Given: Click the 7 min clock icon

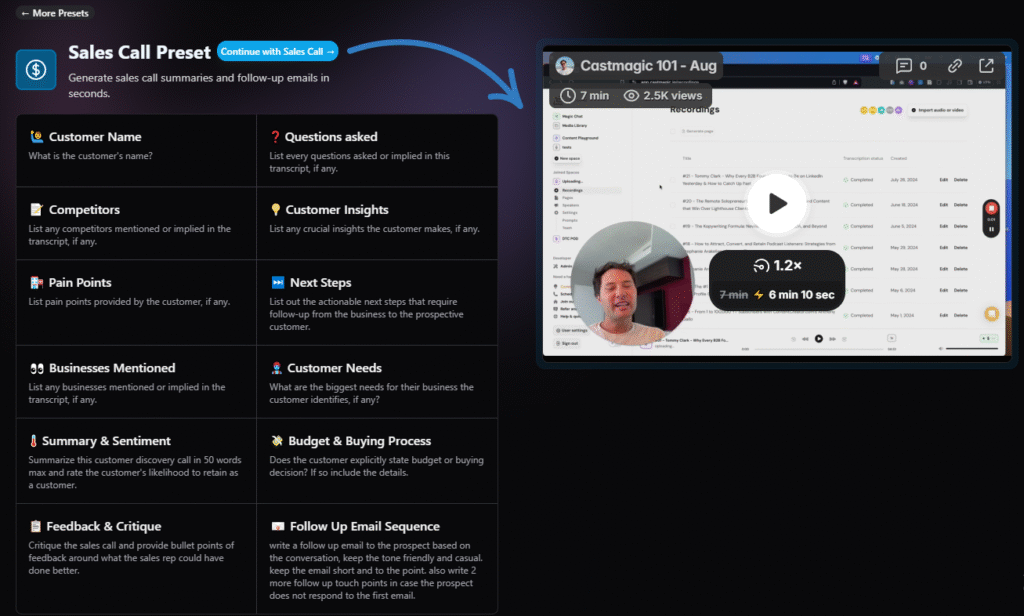Looking at the screenshot, I should coord(568,96).
